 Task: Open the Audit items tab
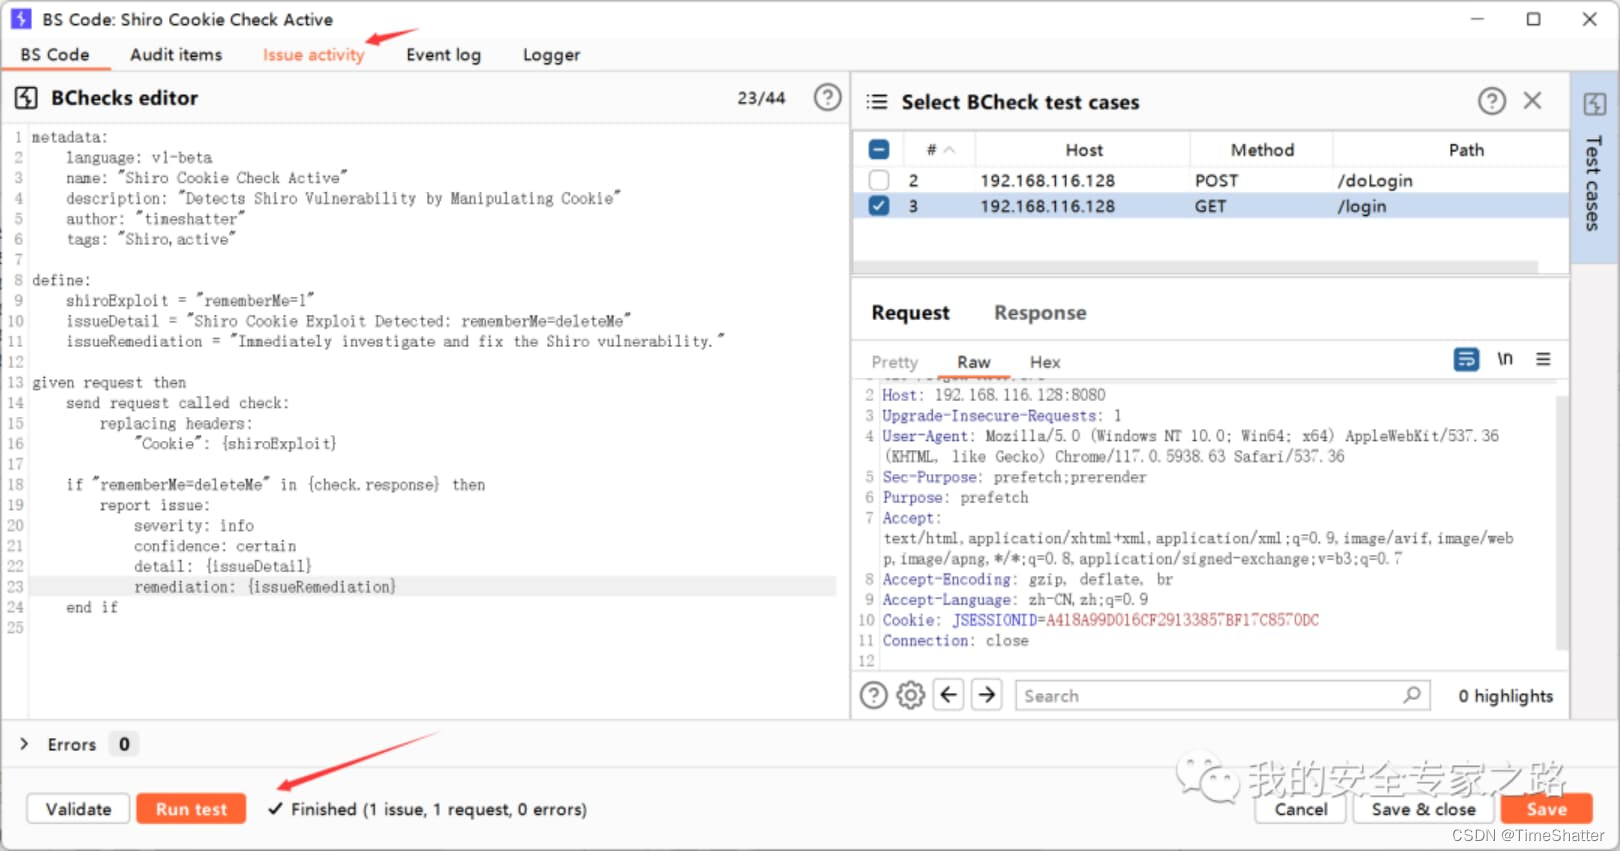(x=176, y=55)
